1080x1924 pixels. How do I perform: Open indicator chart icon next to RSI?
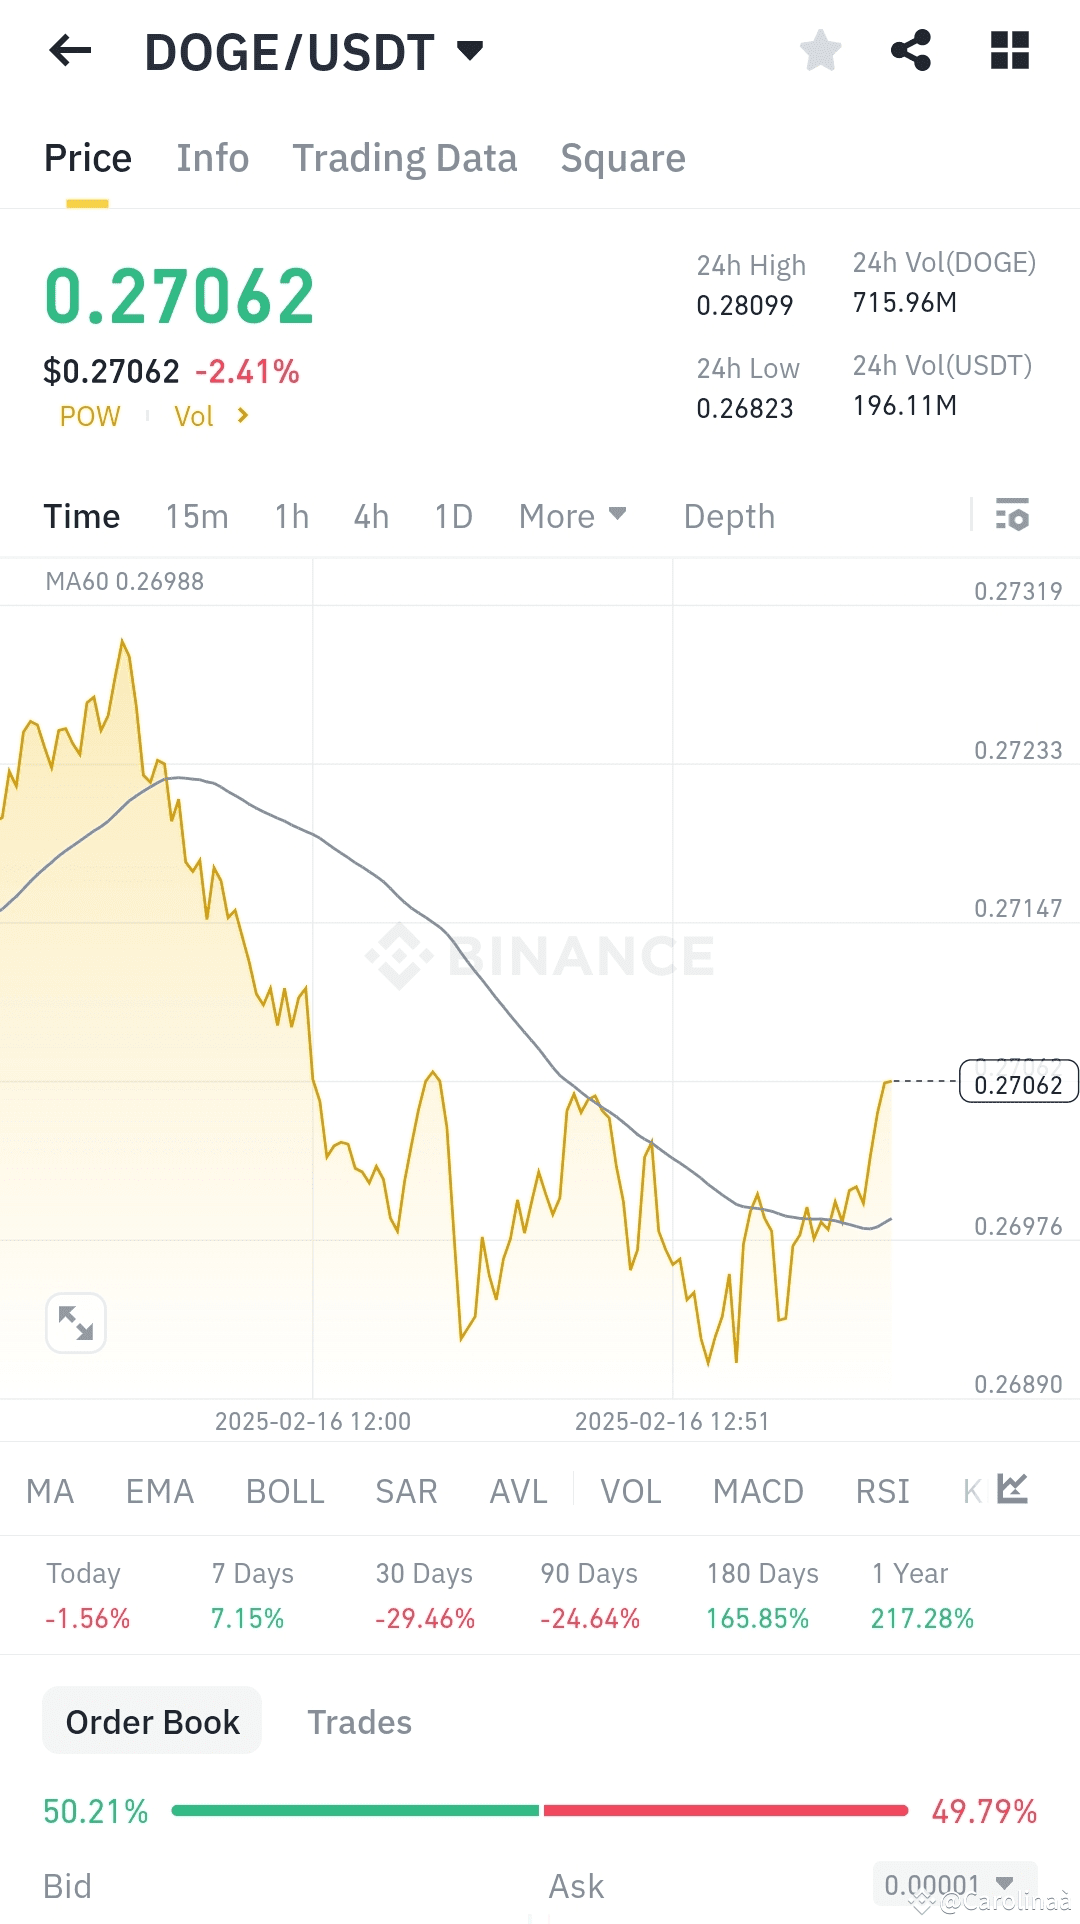[x=1013, y=1489]
